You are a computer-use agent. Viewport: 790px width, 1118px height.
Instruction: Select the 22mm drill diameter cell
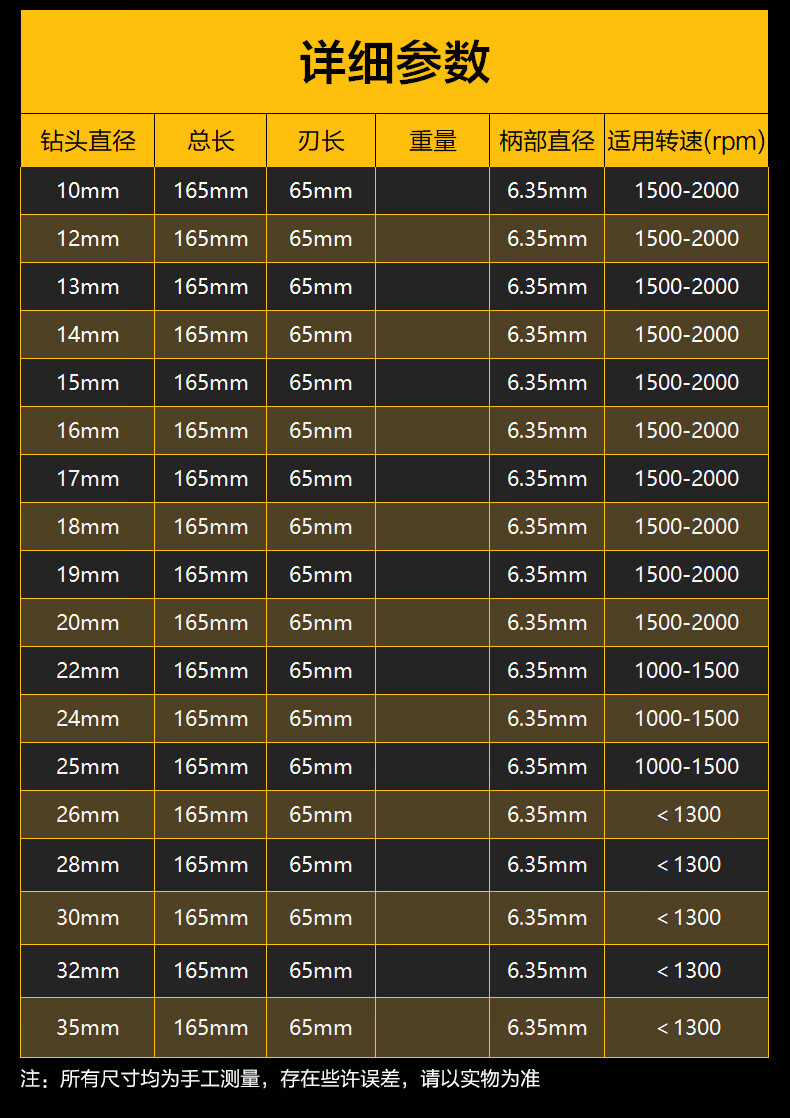pos(88,671)
